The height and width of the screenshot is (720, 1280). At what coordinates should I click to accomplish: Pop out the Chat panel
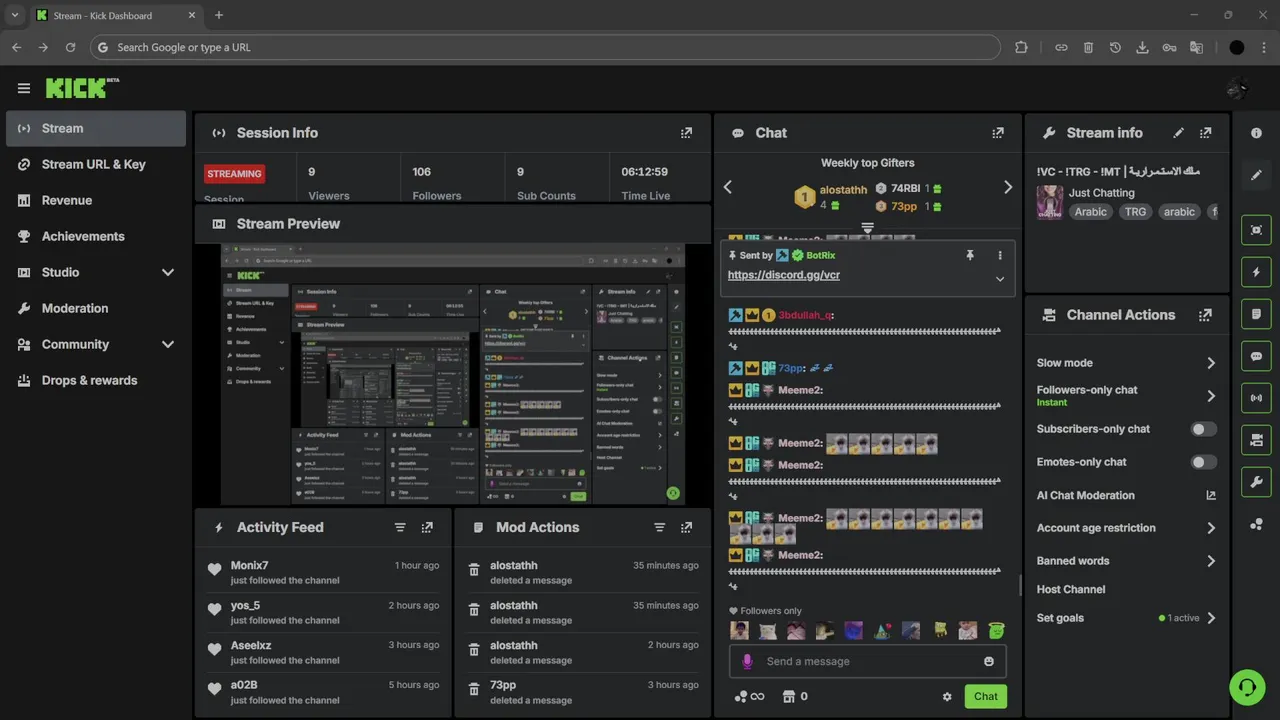pyautogui.click(x=997, y=132)
